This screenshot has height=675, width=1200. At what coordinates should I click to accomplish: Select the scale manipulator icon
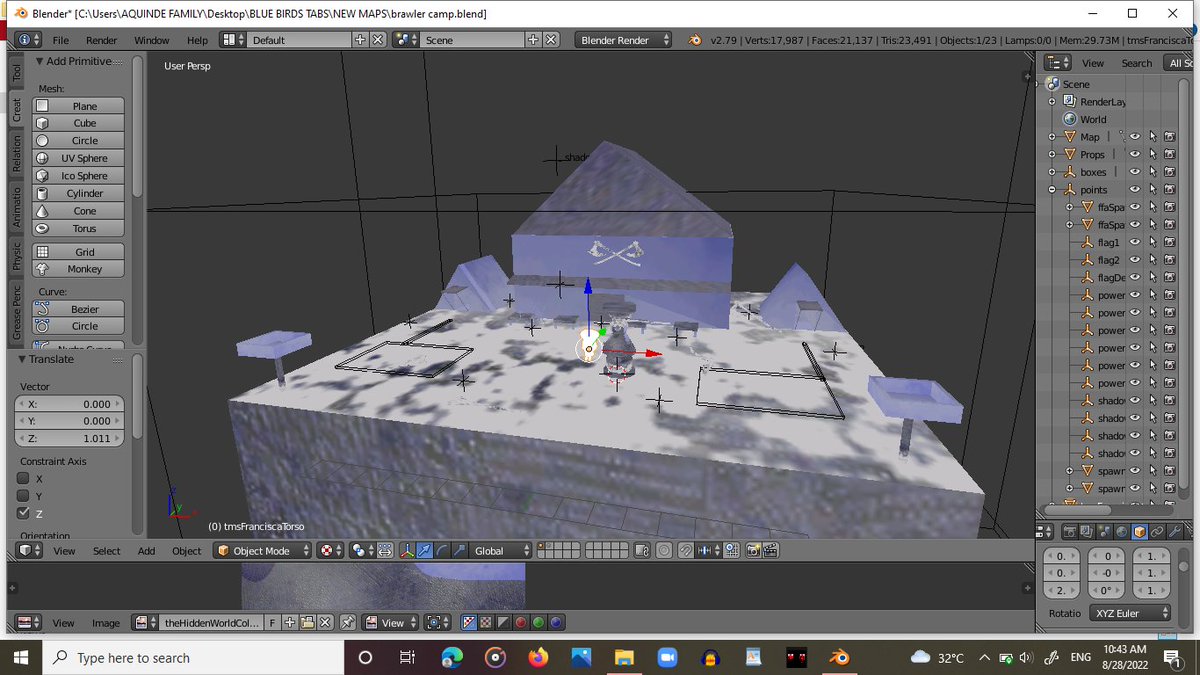459,551
